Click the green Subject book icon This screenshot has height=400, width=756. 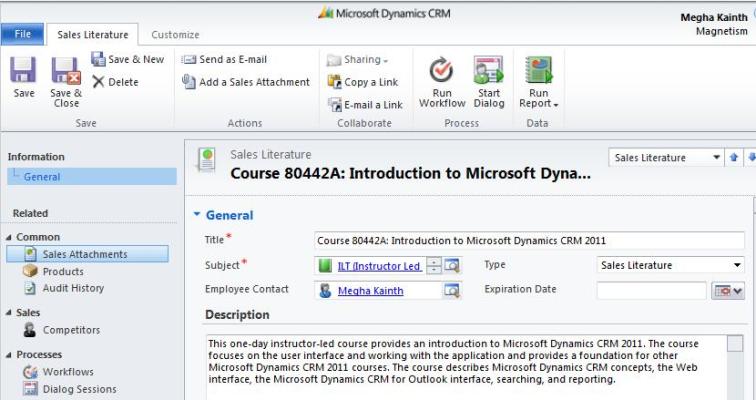coord(325,266)
